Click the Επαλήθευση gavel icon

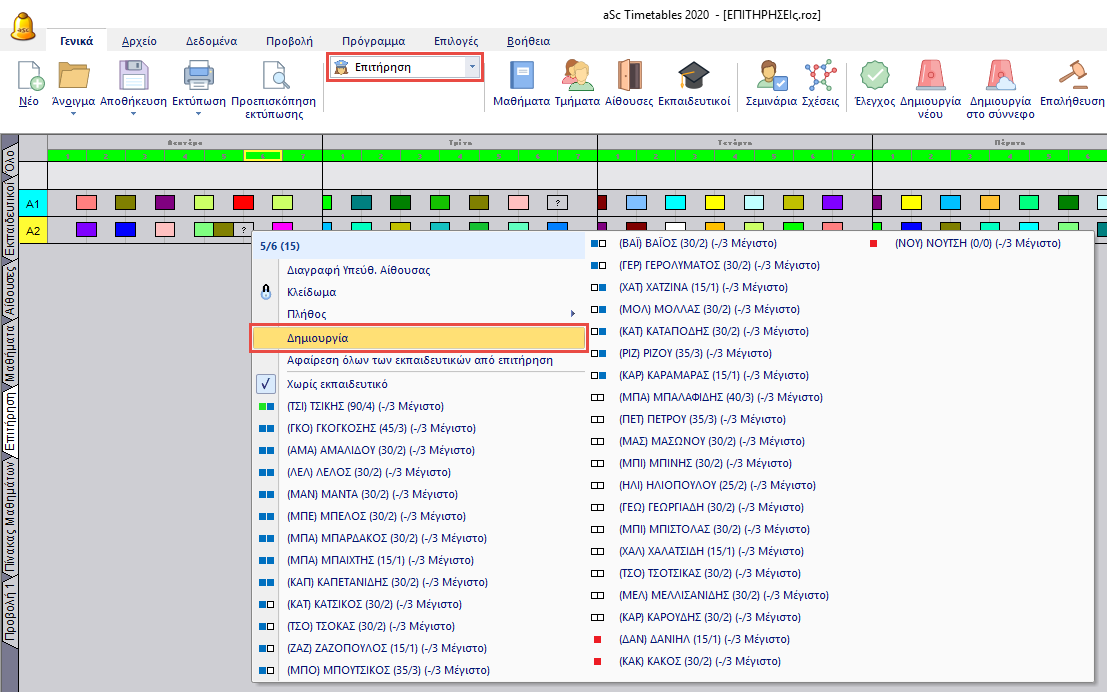coord(1072,77)
